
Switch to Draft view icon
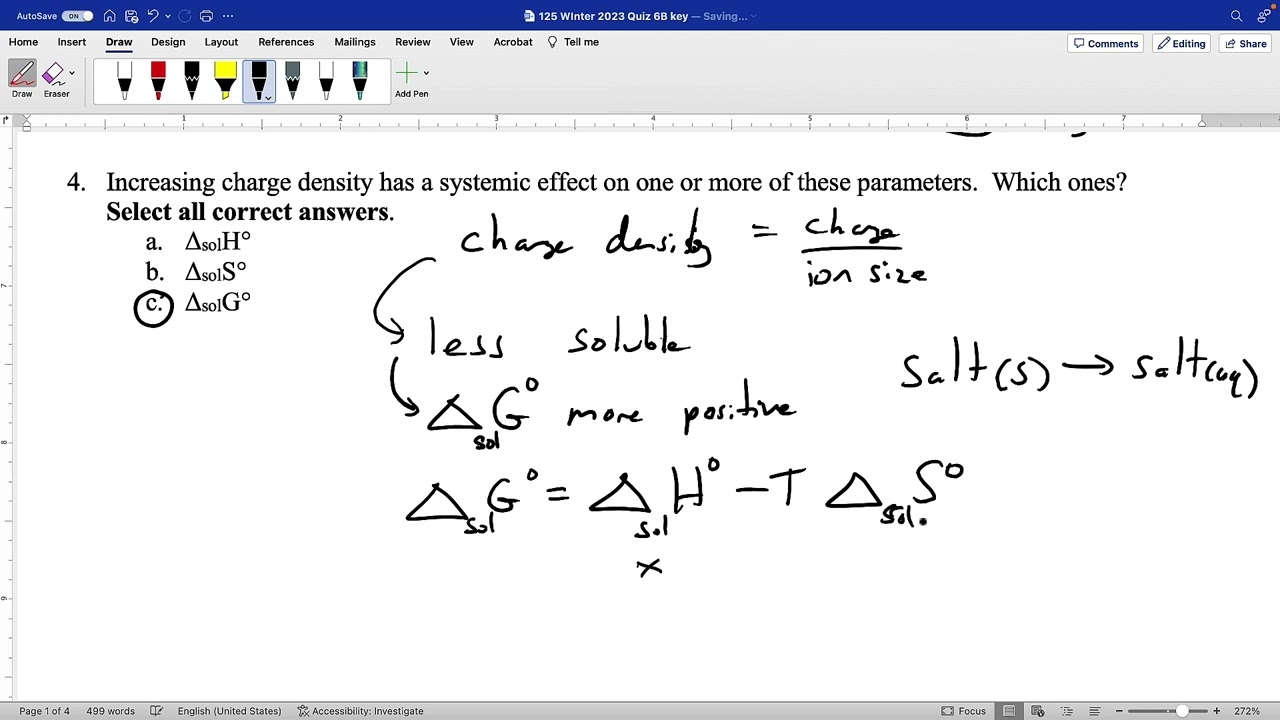point(1095,711)
